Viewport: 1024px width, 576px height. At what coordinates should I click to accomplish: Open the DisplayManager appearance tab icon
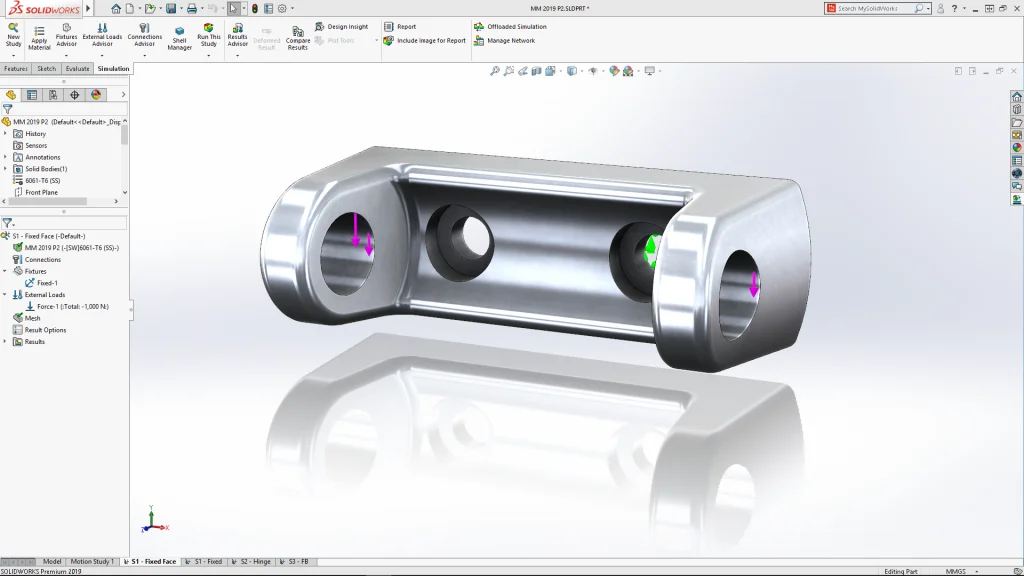pyautogui.click(x=96, y=95)
